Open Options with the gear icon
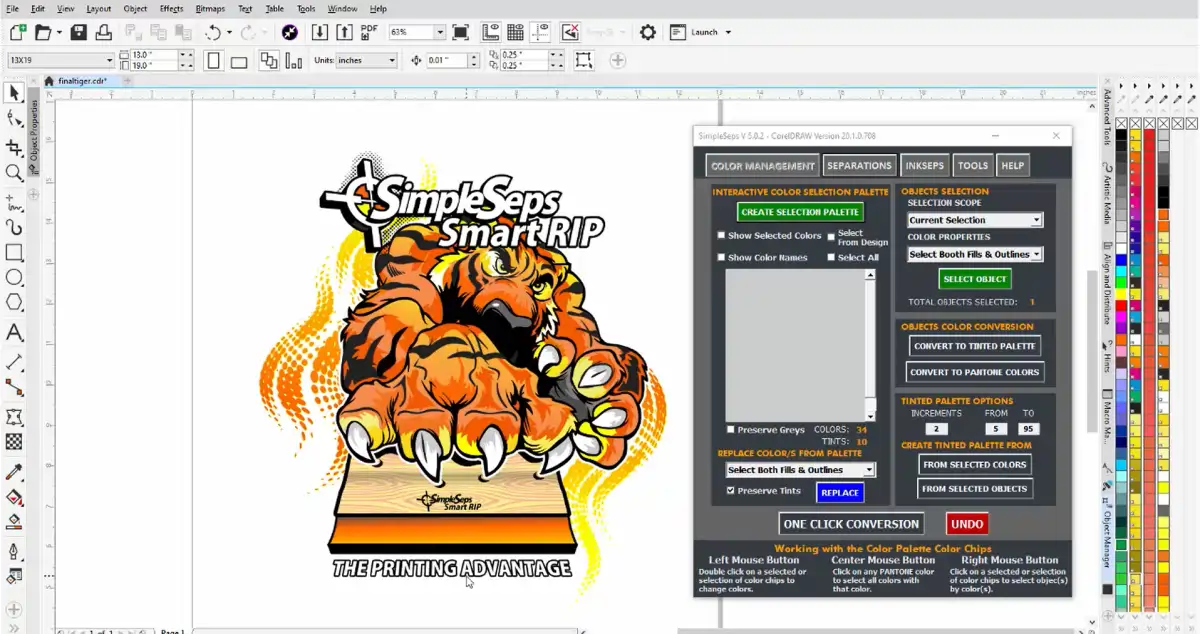The height and width of the screenshot is (634, 1200). (x=648, y=32)
